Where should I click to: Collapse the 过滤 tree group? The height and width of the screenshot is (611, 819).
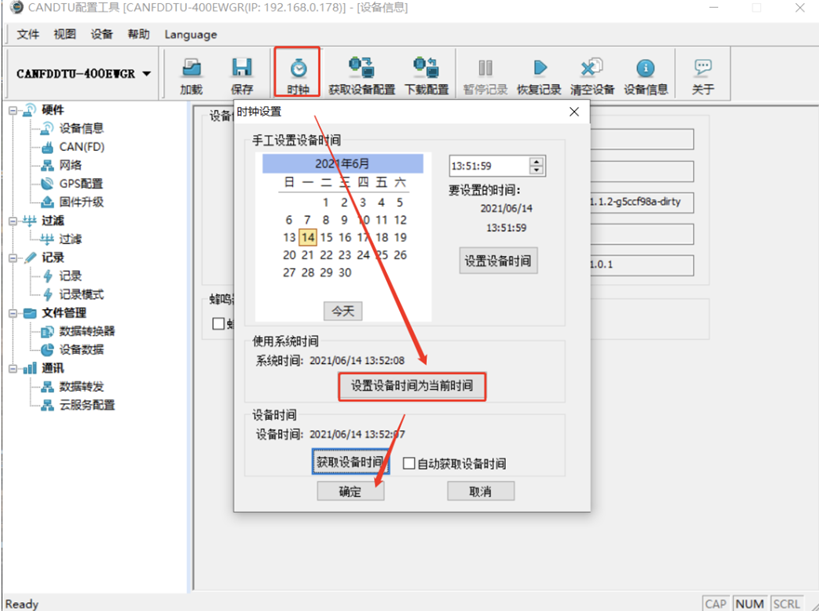click(x=13, y=221)
